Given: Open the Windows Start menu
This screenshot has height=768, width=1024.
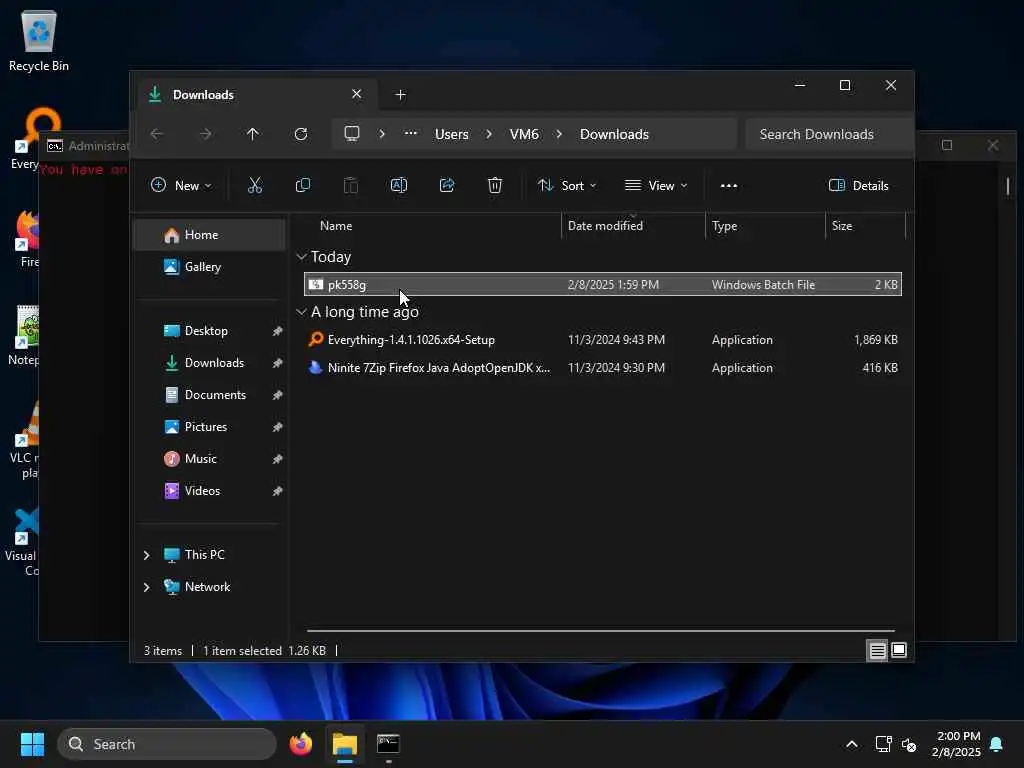Looking at the screenshot, I should 32,744.
